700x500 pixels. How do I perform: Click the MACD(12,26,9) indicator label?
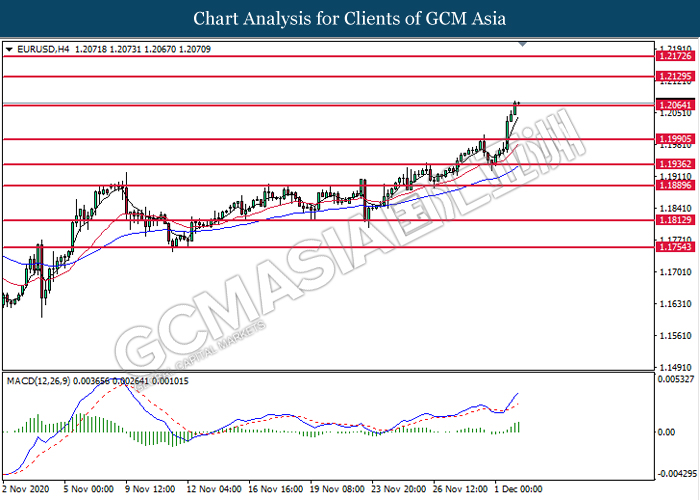(38, 381)
